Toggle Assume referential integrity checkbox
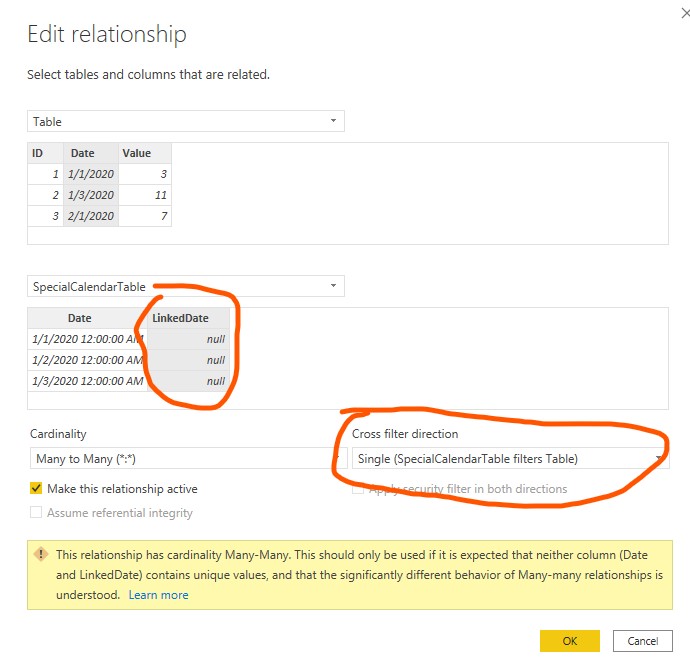This screenshot has height=667, width=690. point(36,512)
